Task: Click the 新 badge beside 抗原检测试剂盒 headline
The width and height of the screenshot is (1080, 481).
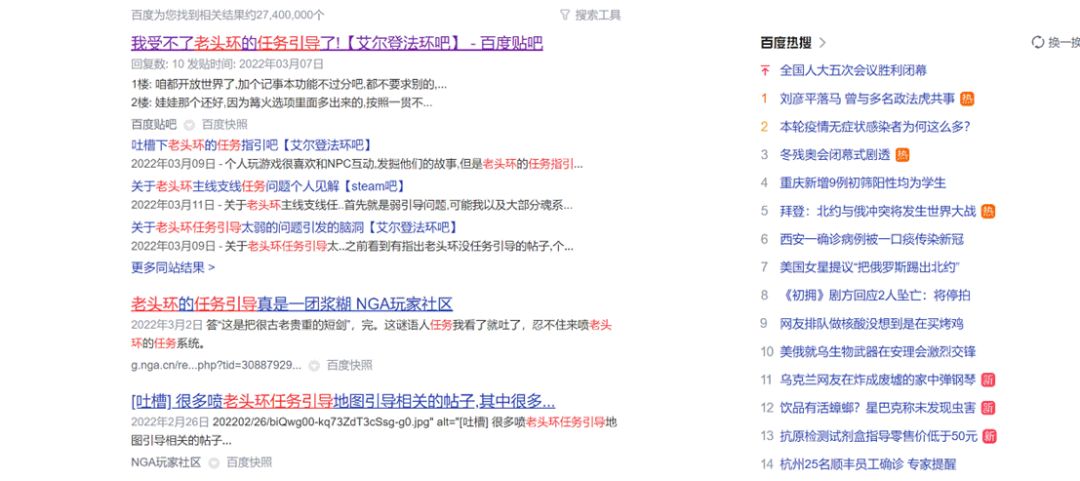Action: tap(989, 436)
